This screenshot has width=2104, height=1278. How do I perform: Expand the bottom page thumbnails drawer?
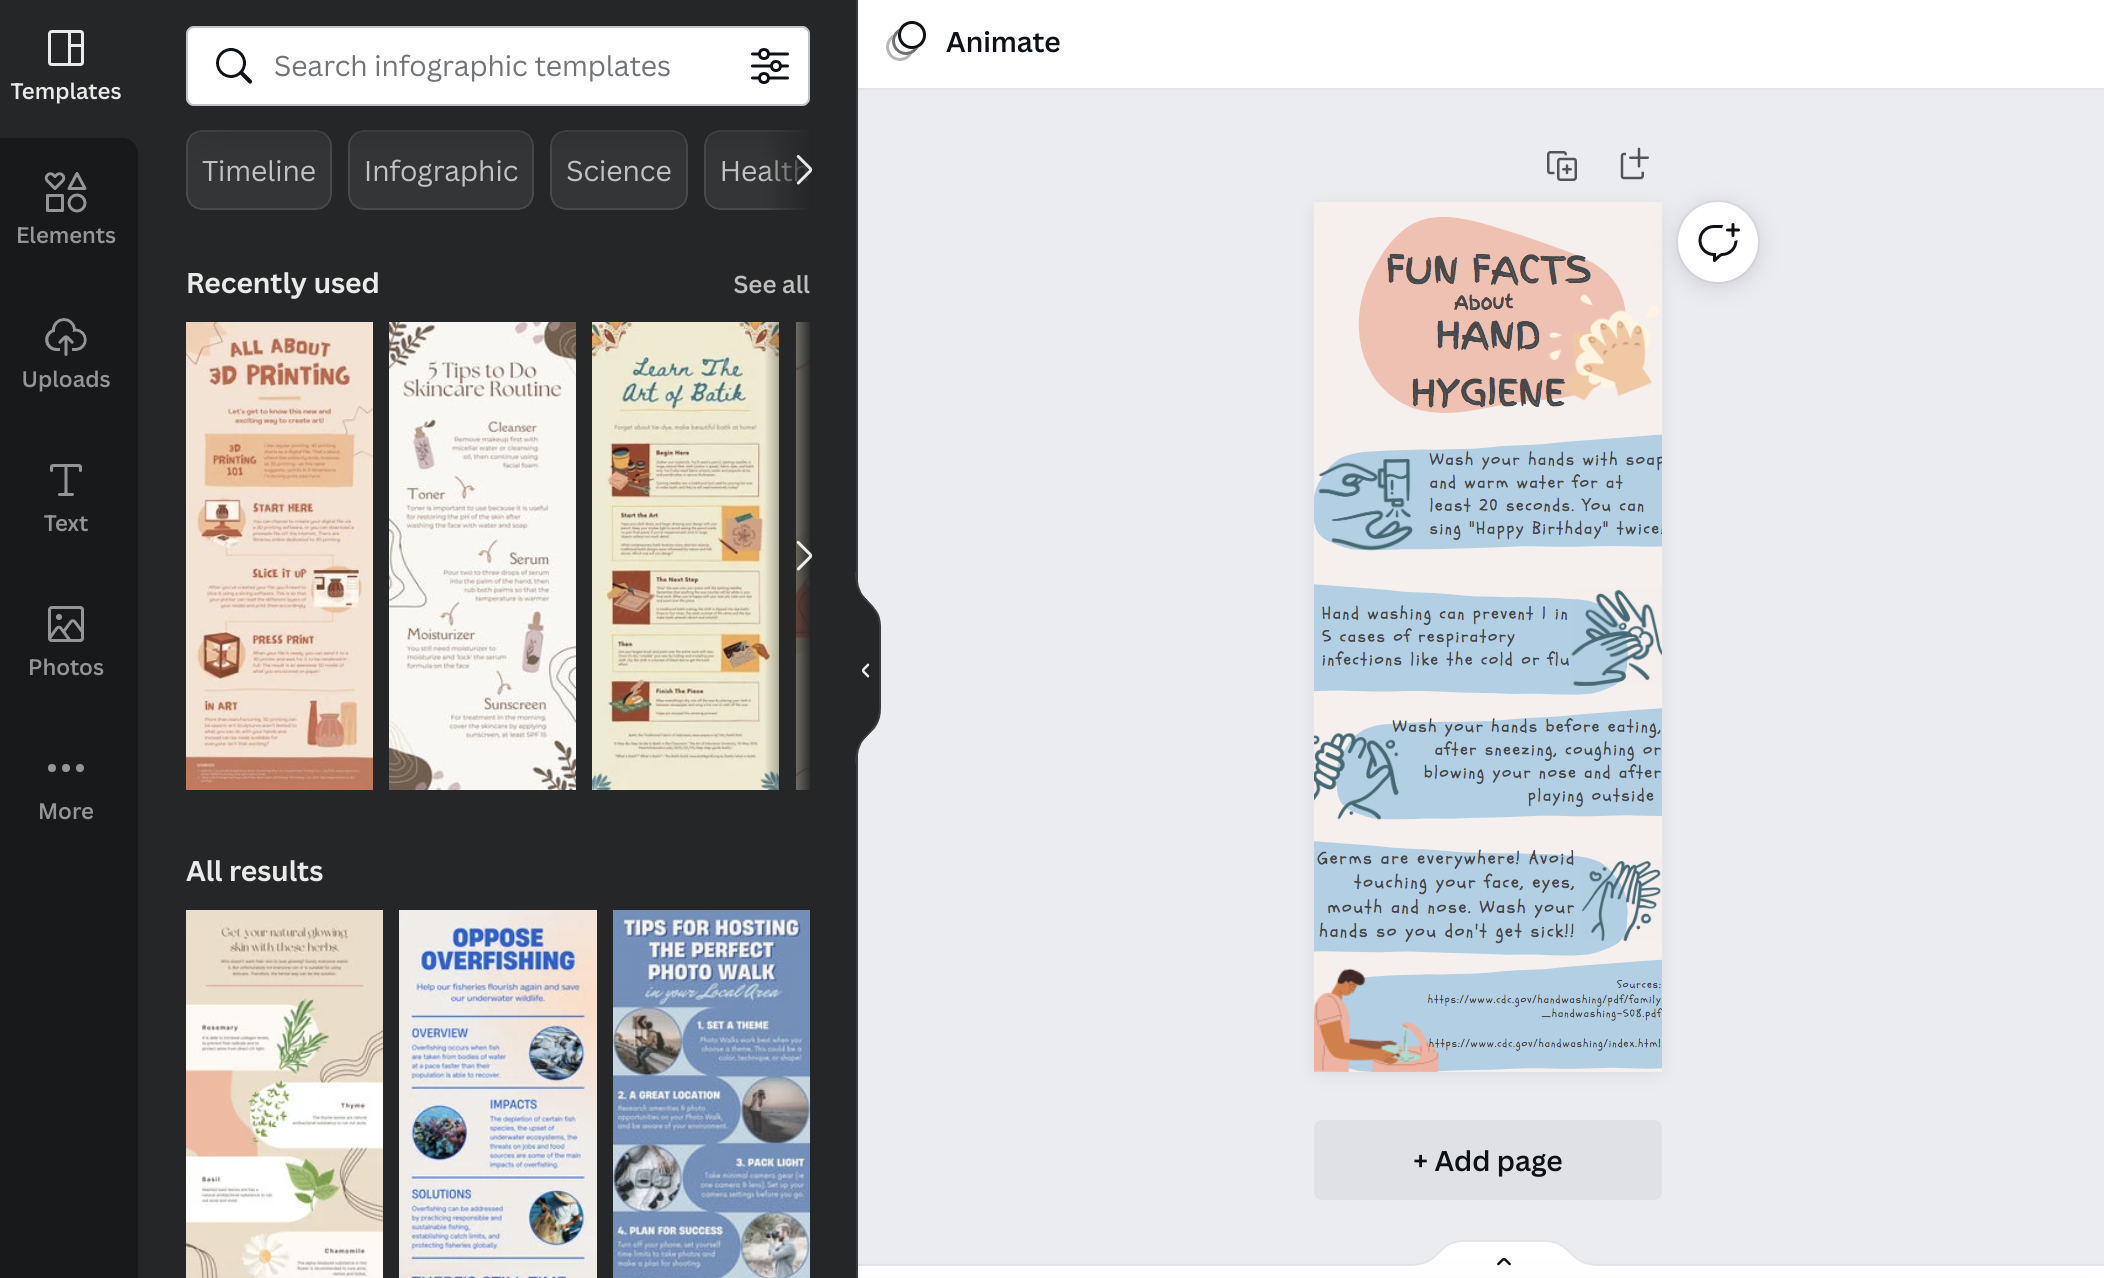pyautogui.click(x=1503, y=1261)
